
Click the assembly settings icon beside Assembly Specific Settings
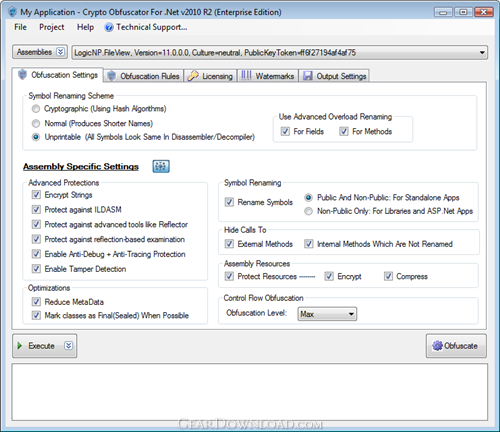(x=161, y=166)
